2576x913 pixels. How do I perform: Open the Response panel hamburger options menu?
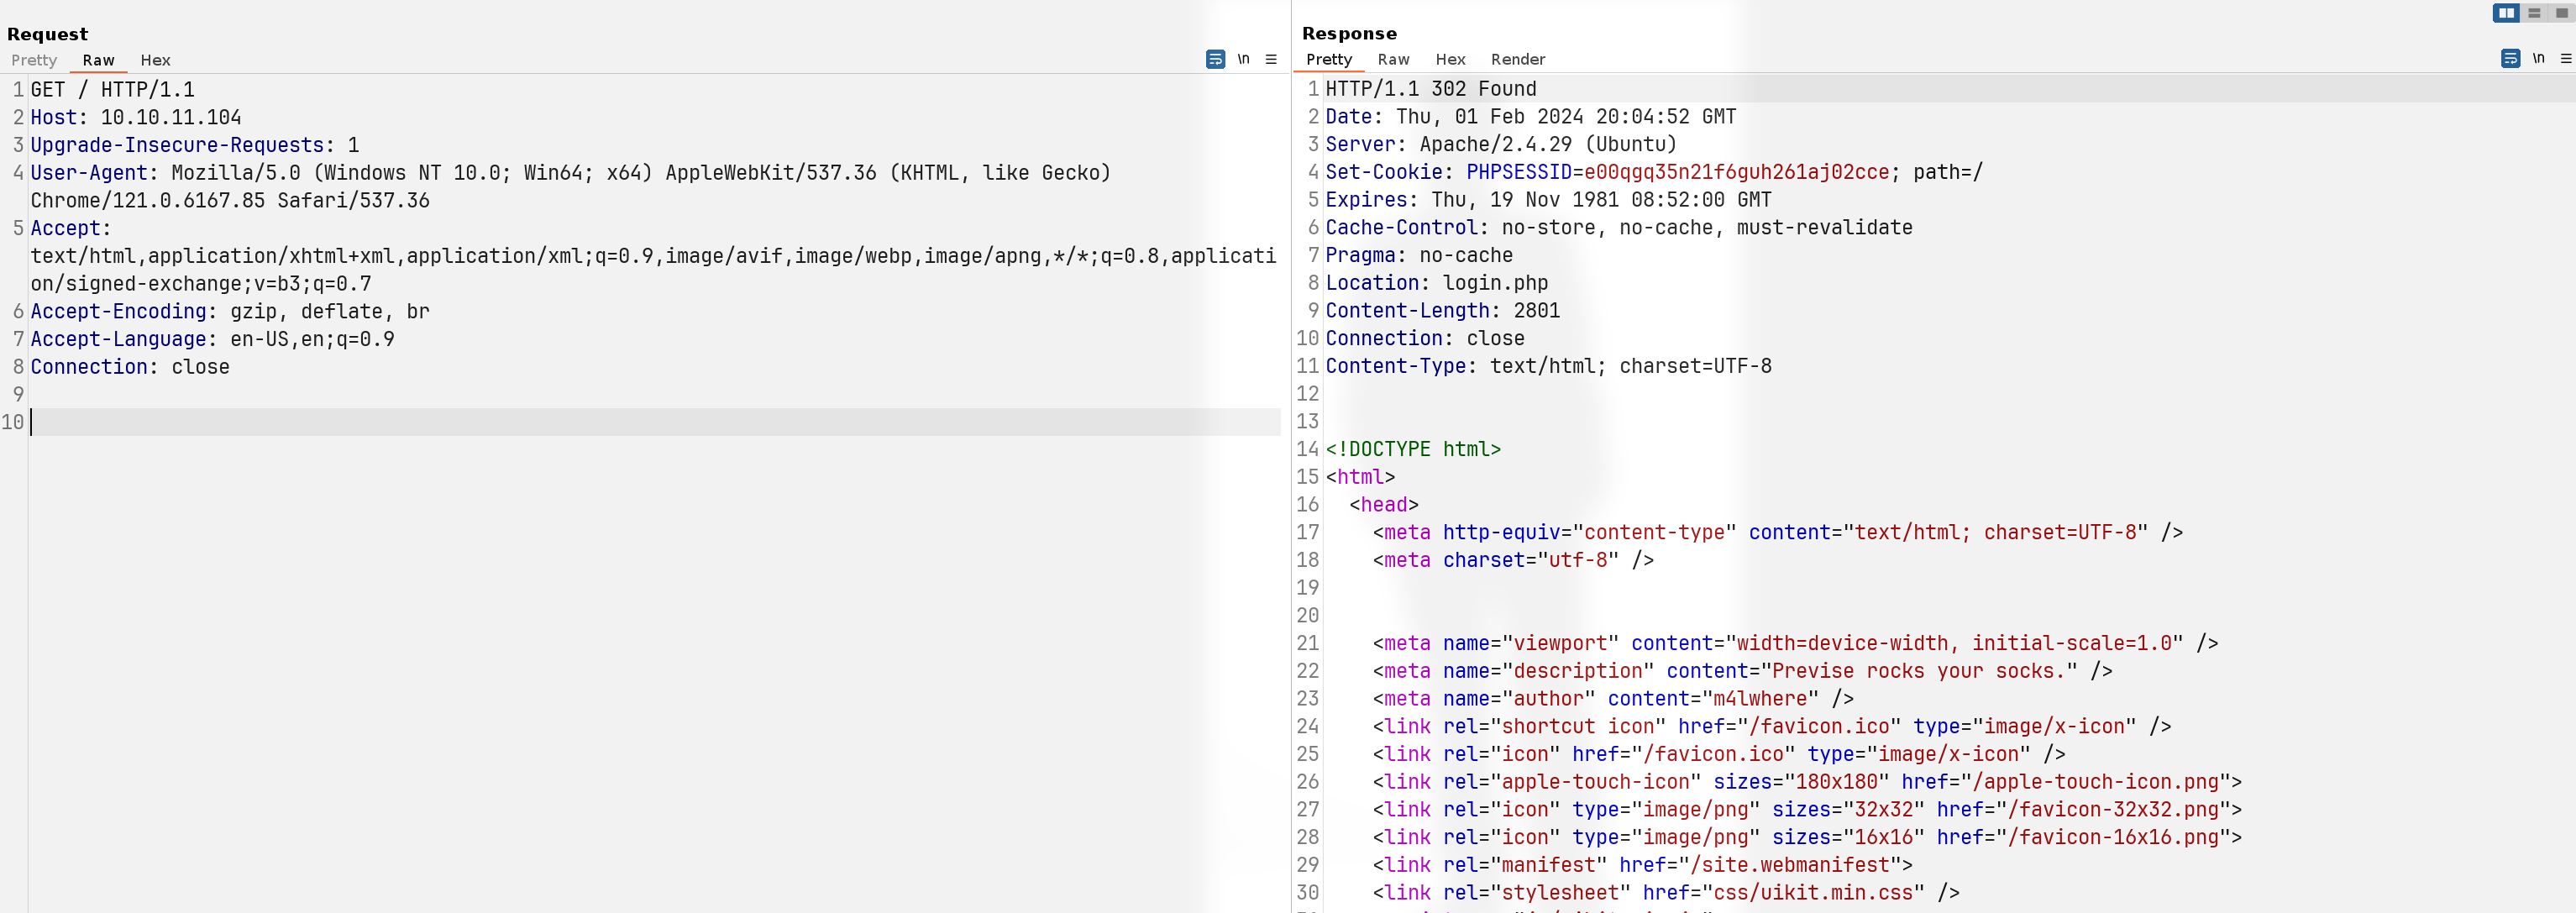click(2566, 59)
